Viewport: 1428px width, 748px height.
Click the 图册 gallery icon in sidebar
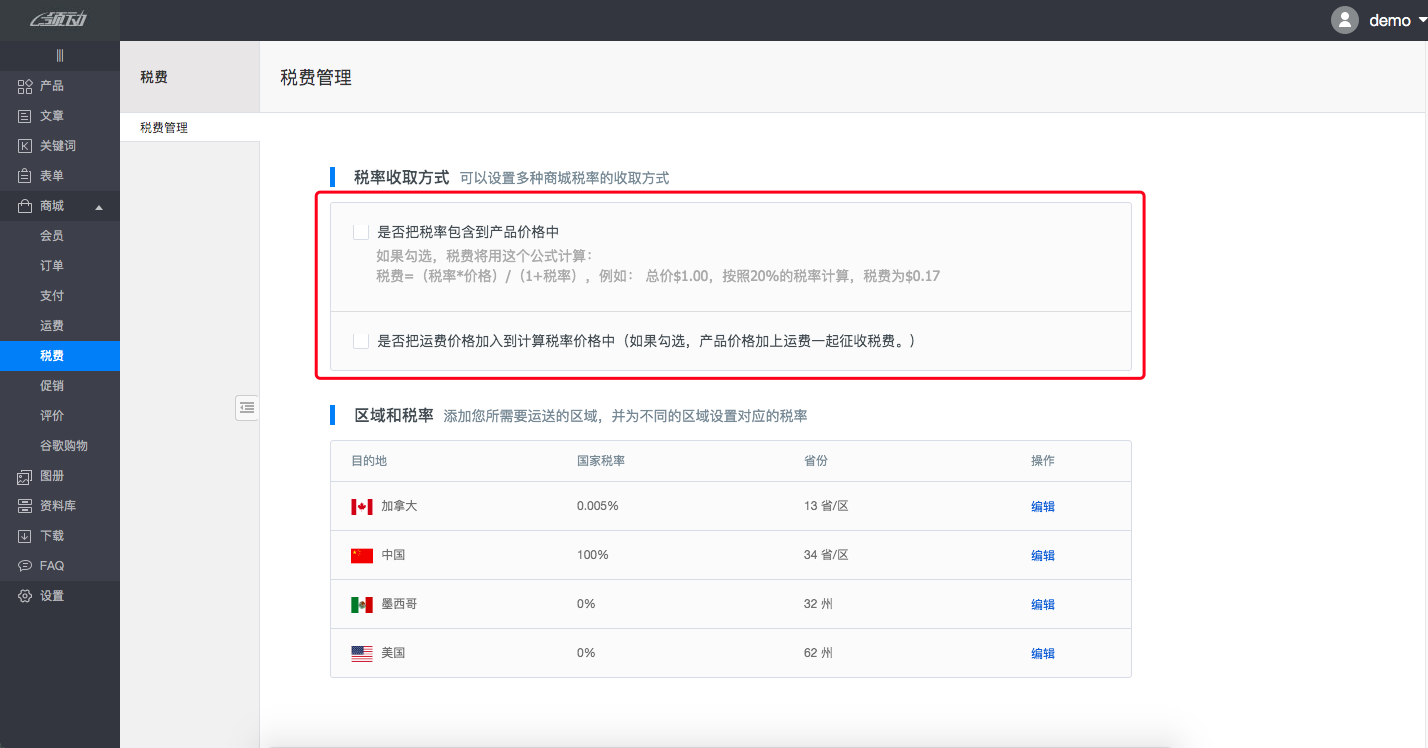(x=25, y=476)
